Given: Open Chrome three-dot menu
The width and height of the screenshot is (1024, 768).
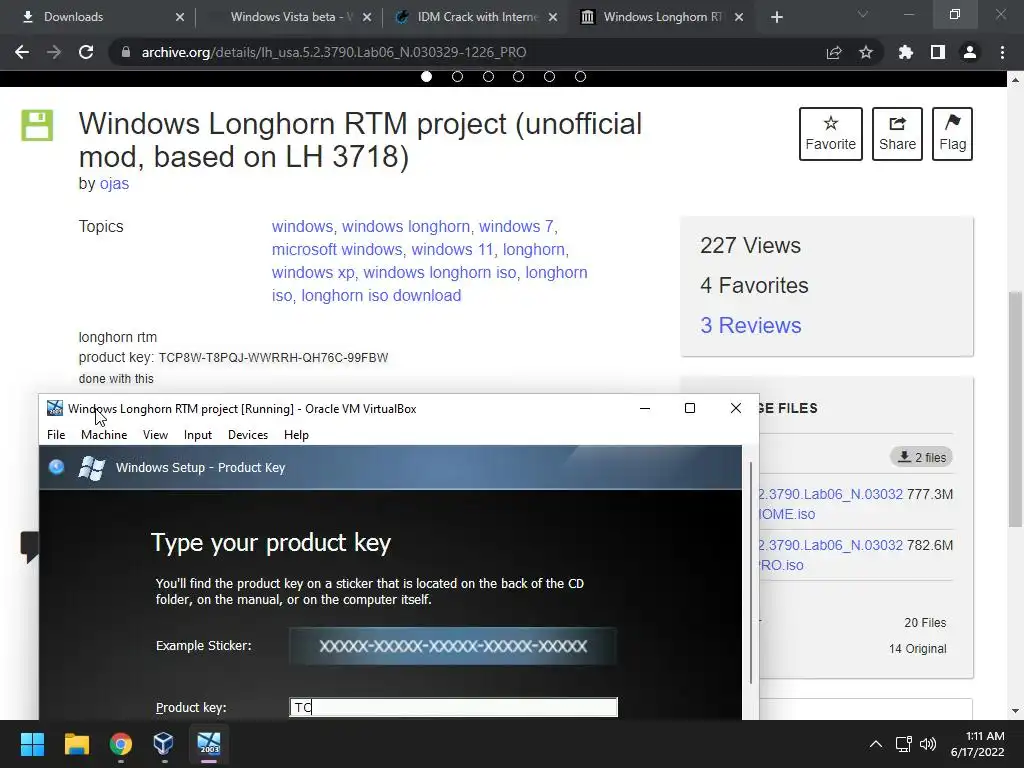Looking at the screenshot, I should coord(1002,52).
